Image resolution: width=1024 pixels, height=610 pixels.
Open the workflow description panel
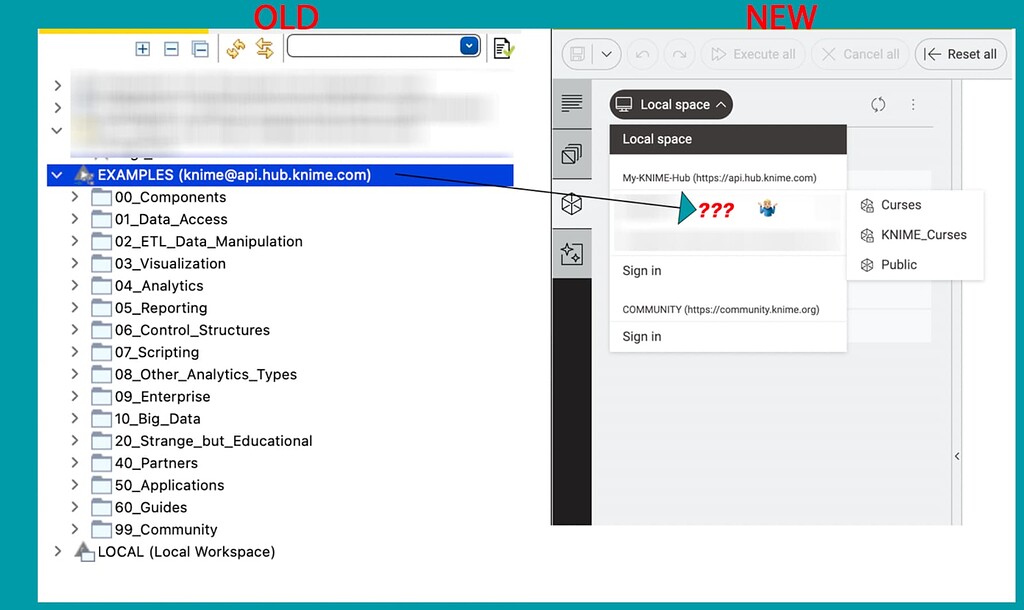click(x=572, y=101)
